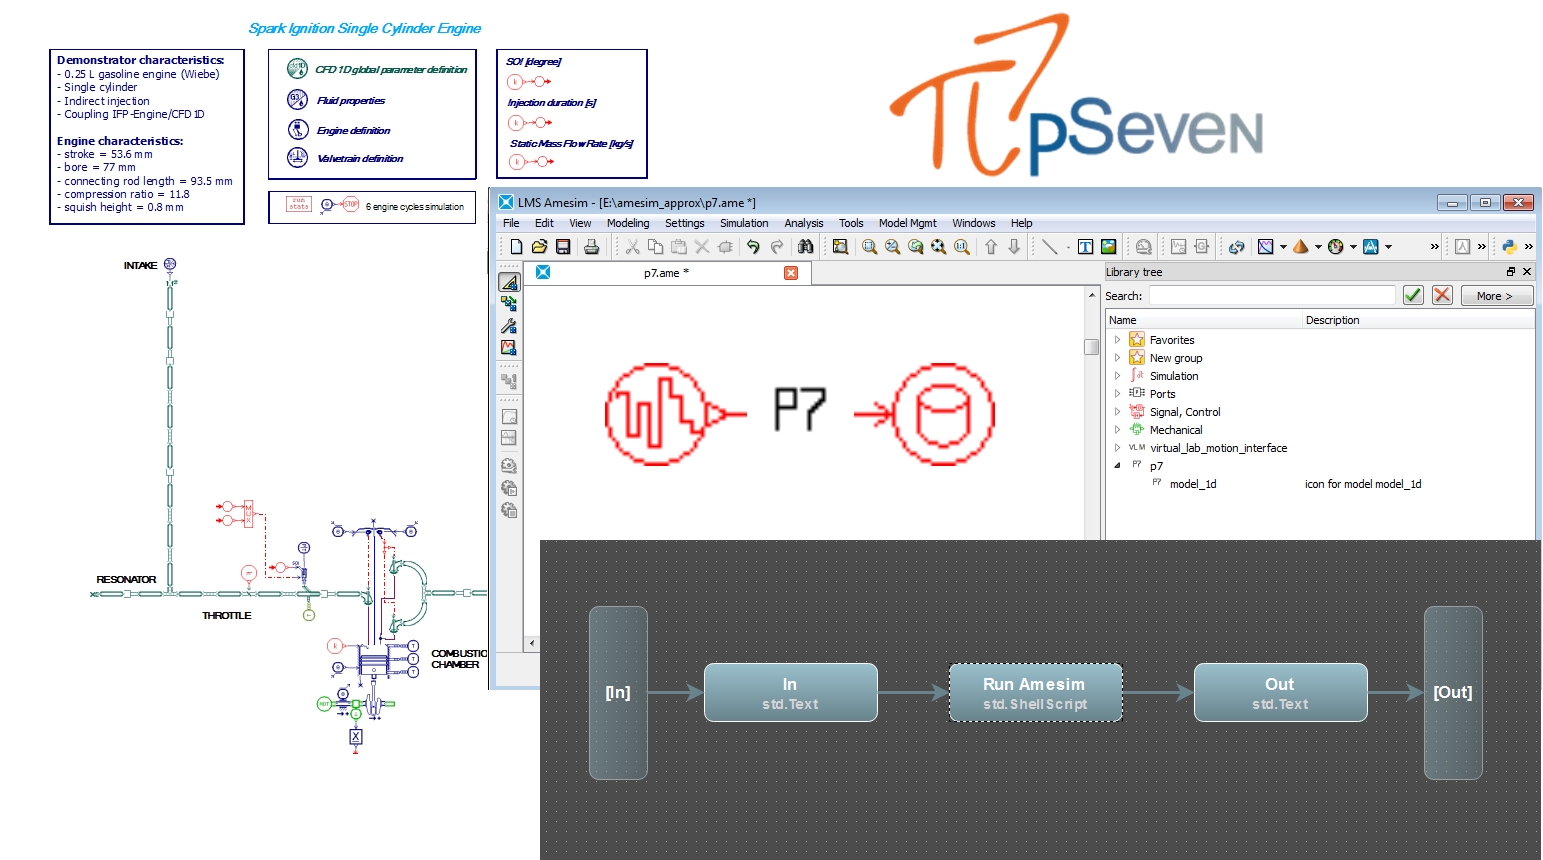Select the Out std.Text block

coord(1280,692)
